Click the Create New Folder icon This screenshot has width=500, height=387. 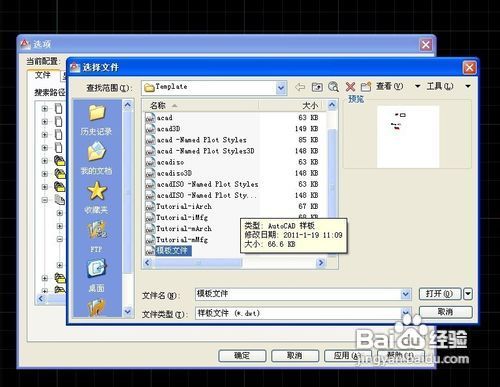(366, 87)
